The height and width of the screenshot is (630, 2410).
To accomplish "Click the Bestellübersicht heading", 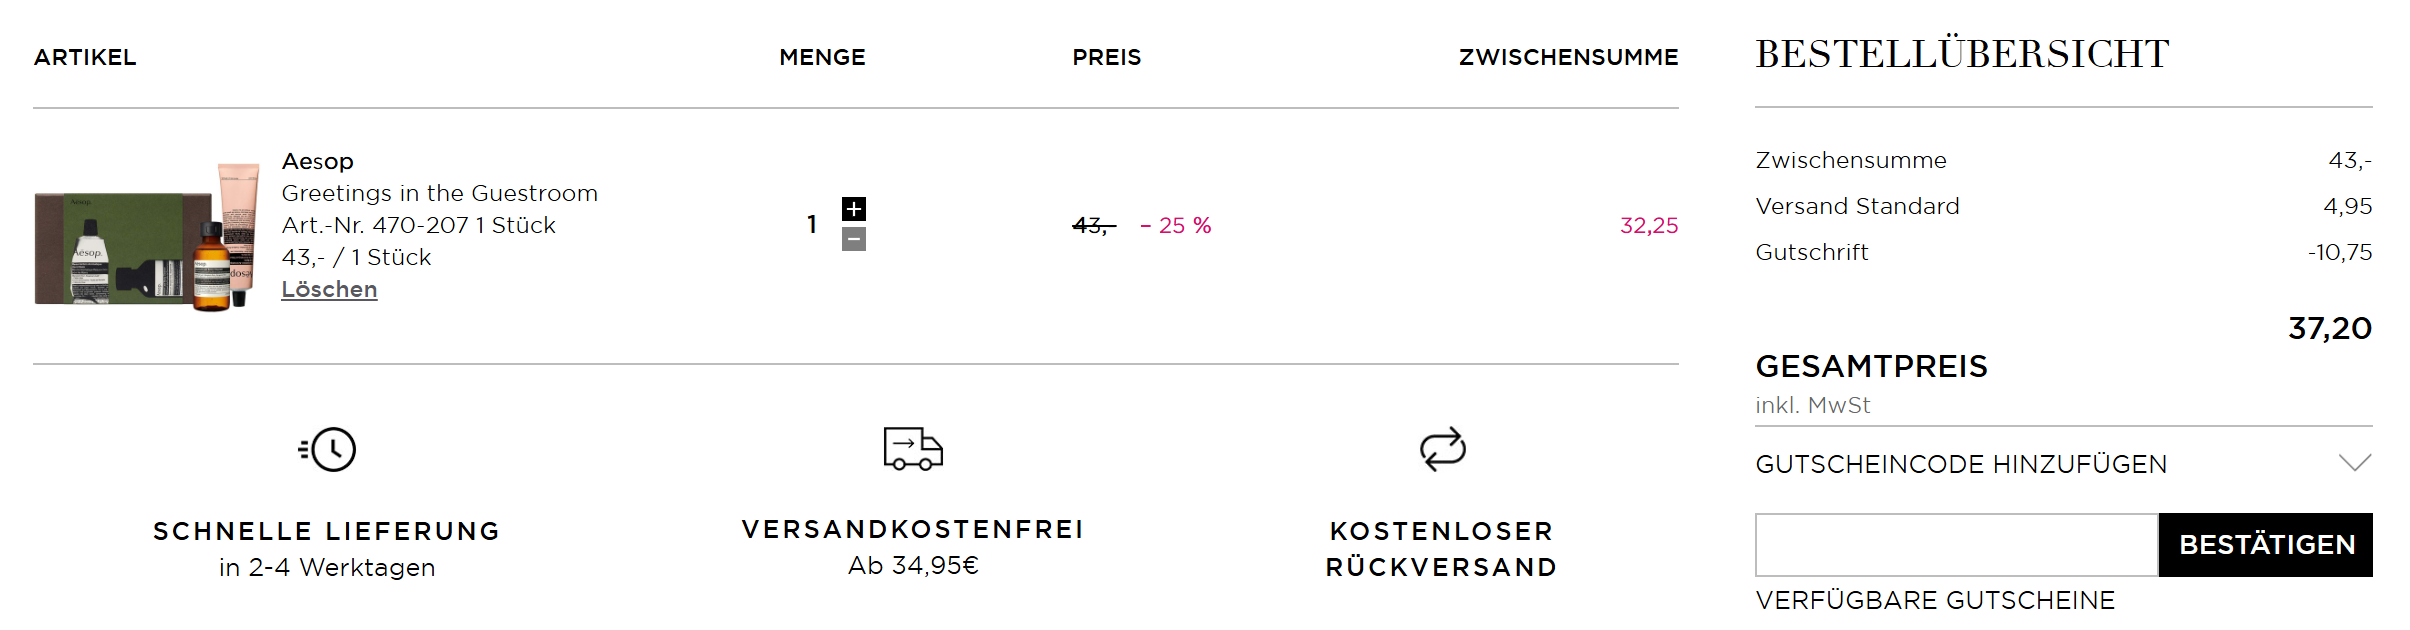I will click(x=1962, y=54).
